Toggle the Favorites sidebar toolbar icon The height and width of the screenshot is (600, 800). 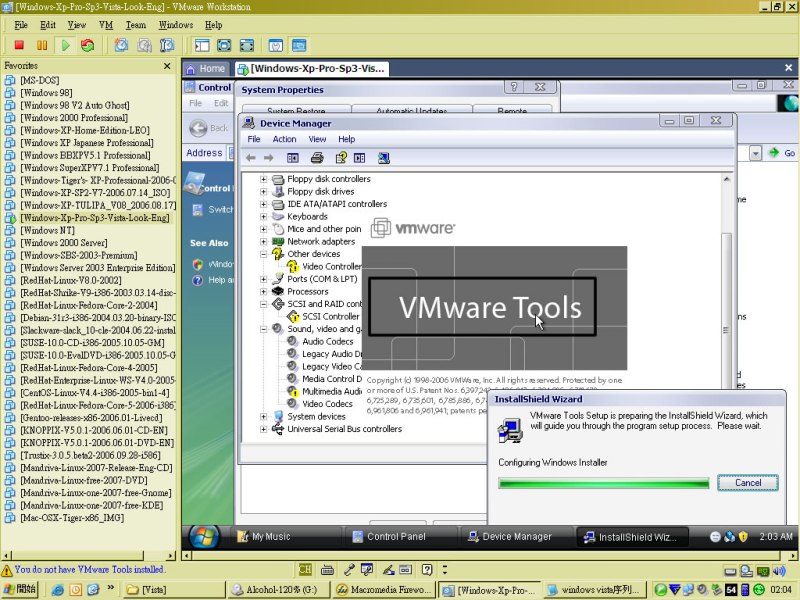[x=202, y=45]
